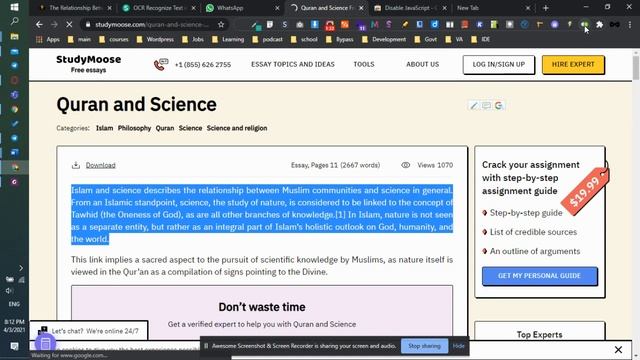Open Windows search from the taskbar
The width and height of the screenshot is (640, 360).
pyautogui.click(x=14, y=21)
